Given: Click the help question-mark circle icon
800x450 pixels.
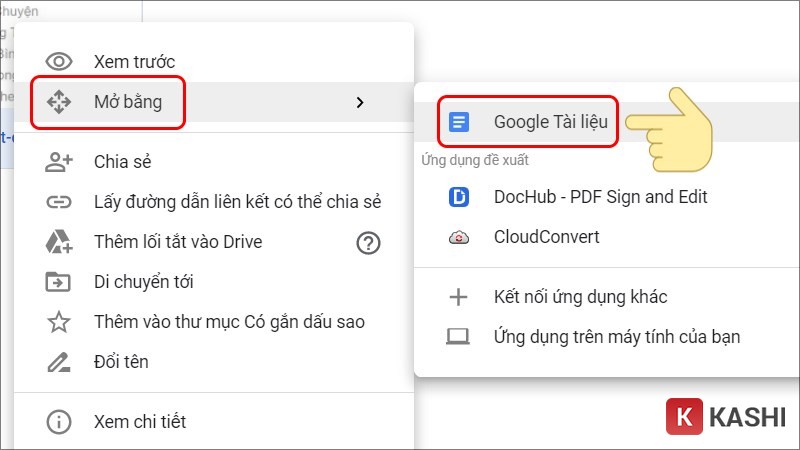Looking at the screenshot, I should 368,243.
